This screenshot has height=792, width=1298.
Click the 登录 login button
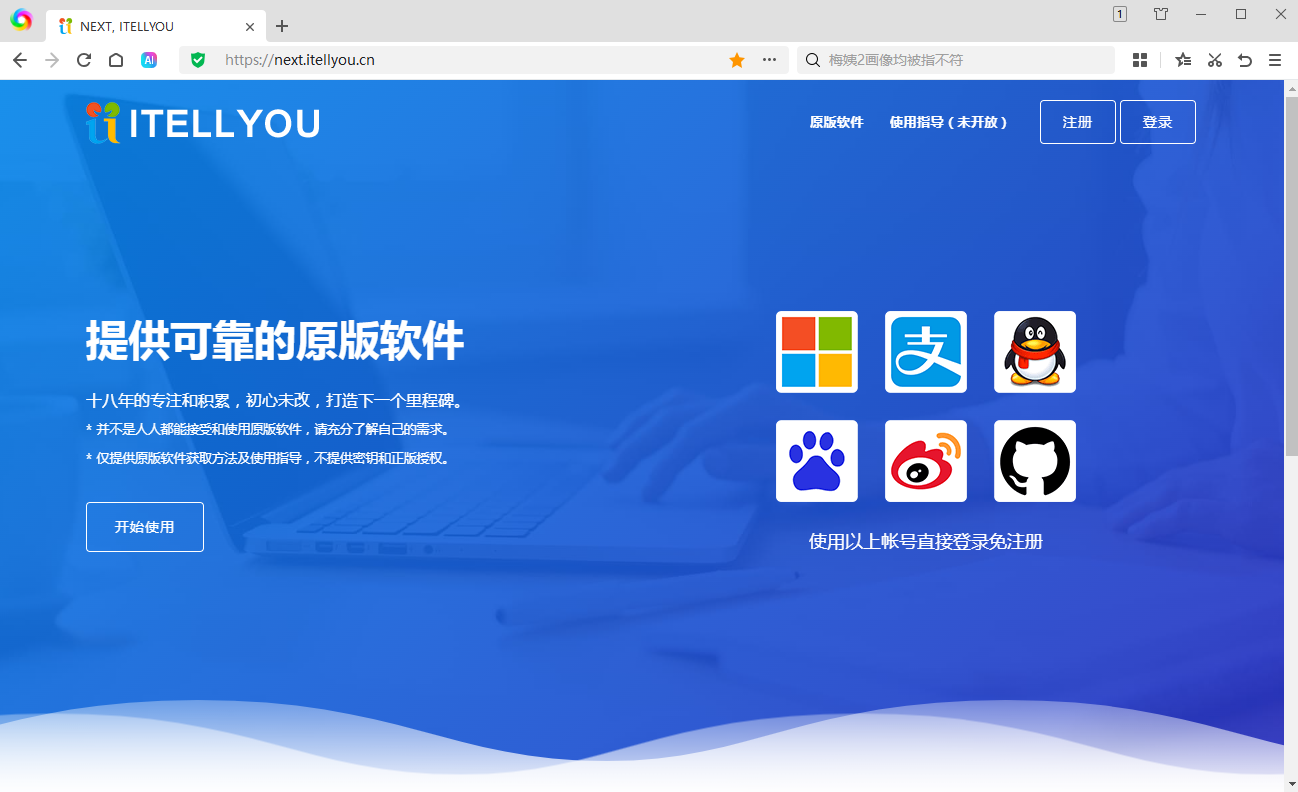1158,122
